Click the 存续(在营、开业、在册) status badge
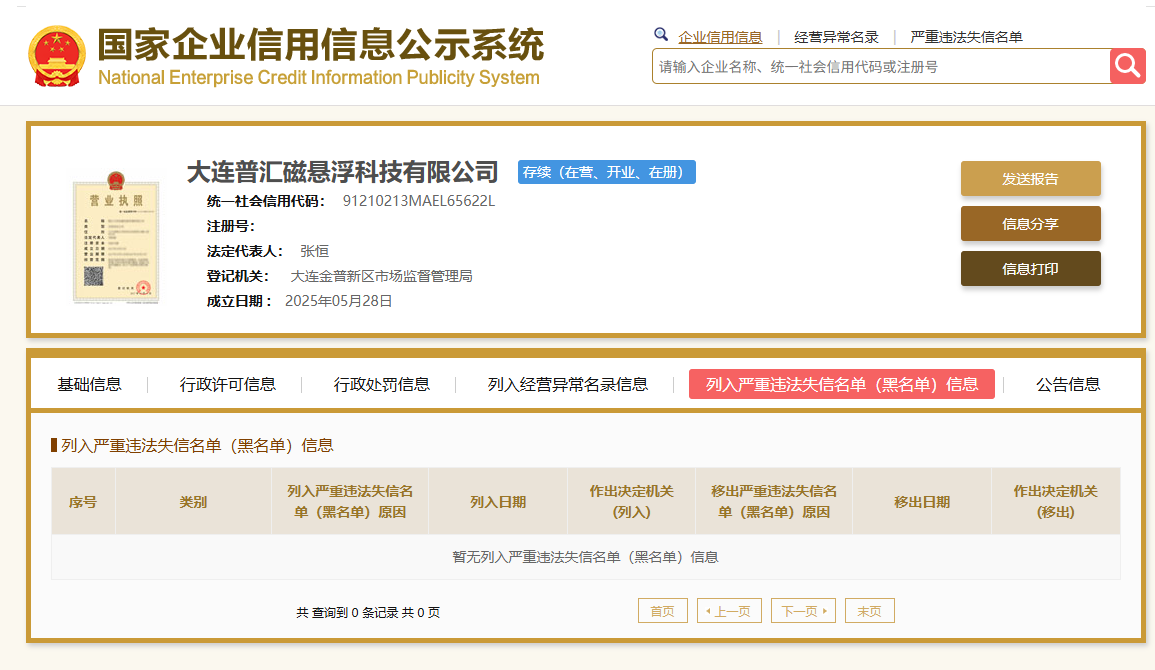1155x670 pixels. [x=607, y=172]
